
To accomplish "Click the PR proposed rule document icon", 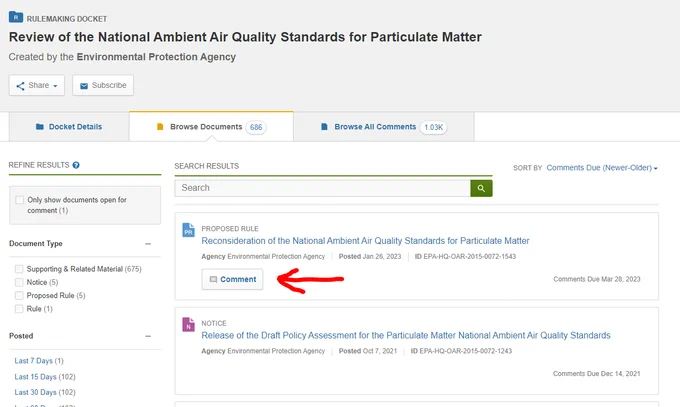I will 188,230.
